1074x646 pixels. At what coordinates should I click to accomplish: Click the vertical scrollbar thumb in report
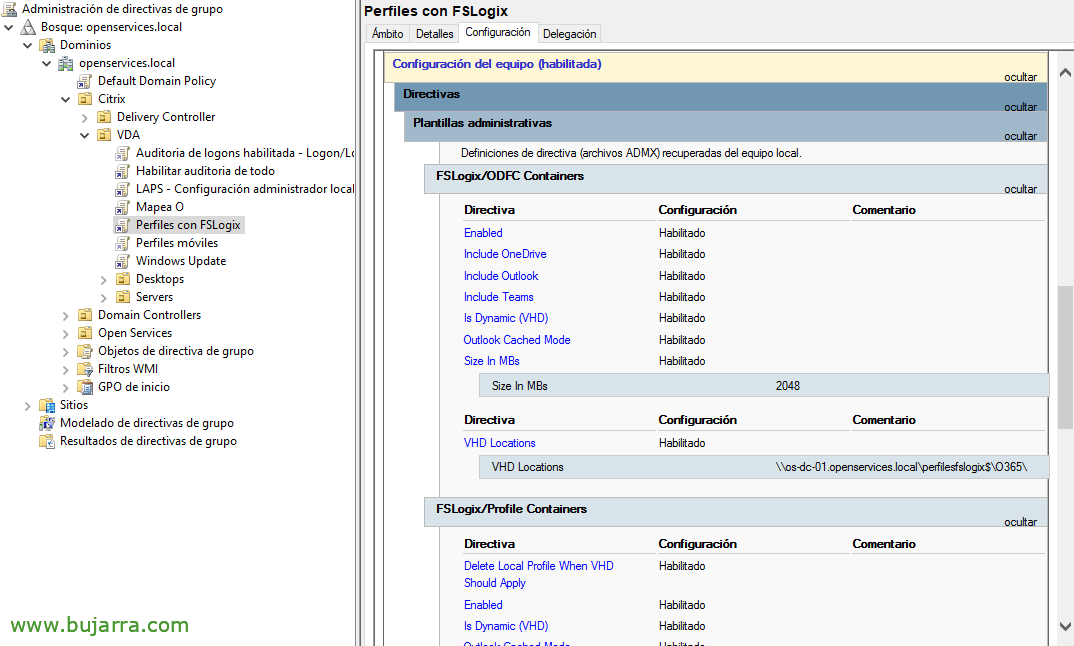[x=1065, y=358]
